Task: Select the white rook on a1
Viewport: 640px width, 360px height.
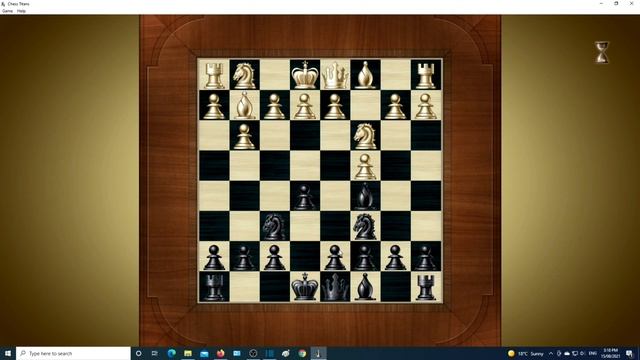Action: pyautogui.click(x=425, y=75)
